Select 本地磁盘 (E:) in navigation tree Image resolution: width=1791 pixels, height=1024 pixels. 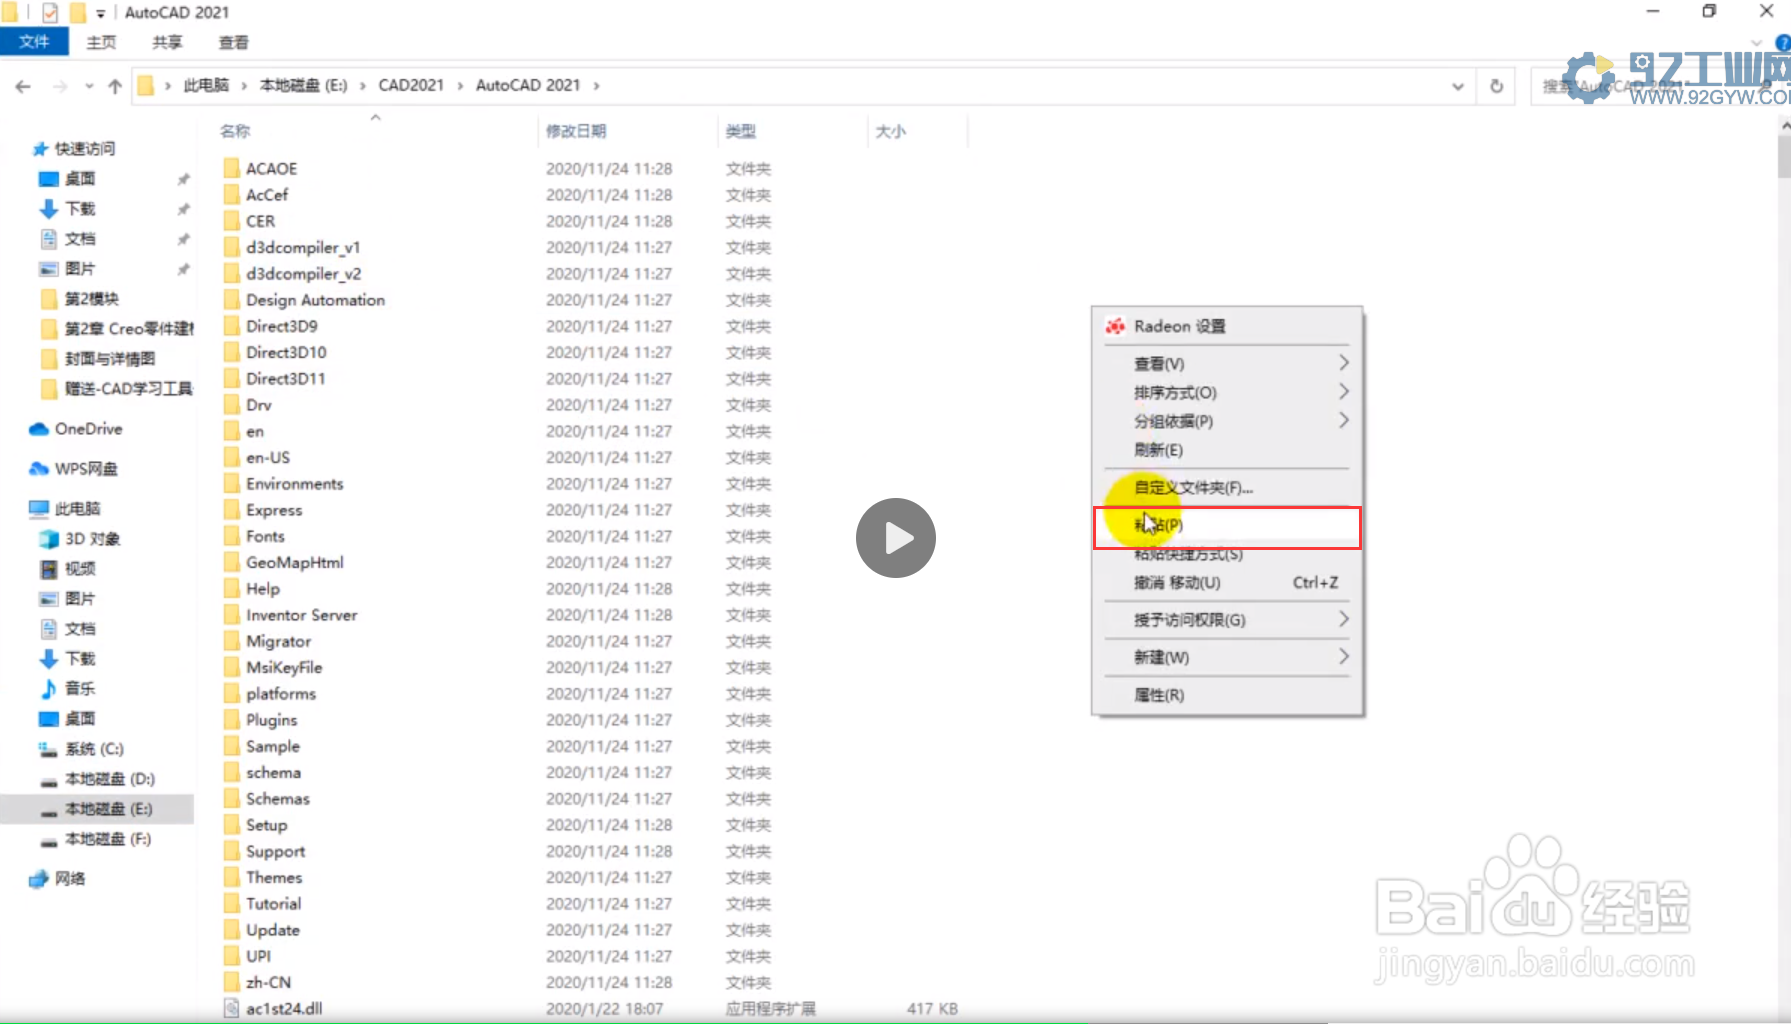pos(97,809)
